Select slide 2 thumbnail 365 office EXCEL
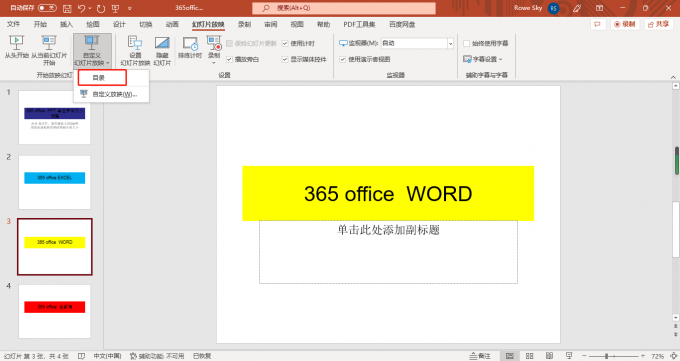Viewport: 680px width, 361px height. coord(55,182)
